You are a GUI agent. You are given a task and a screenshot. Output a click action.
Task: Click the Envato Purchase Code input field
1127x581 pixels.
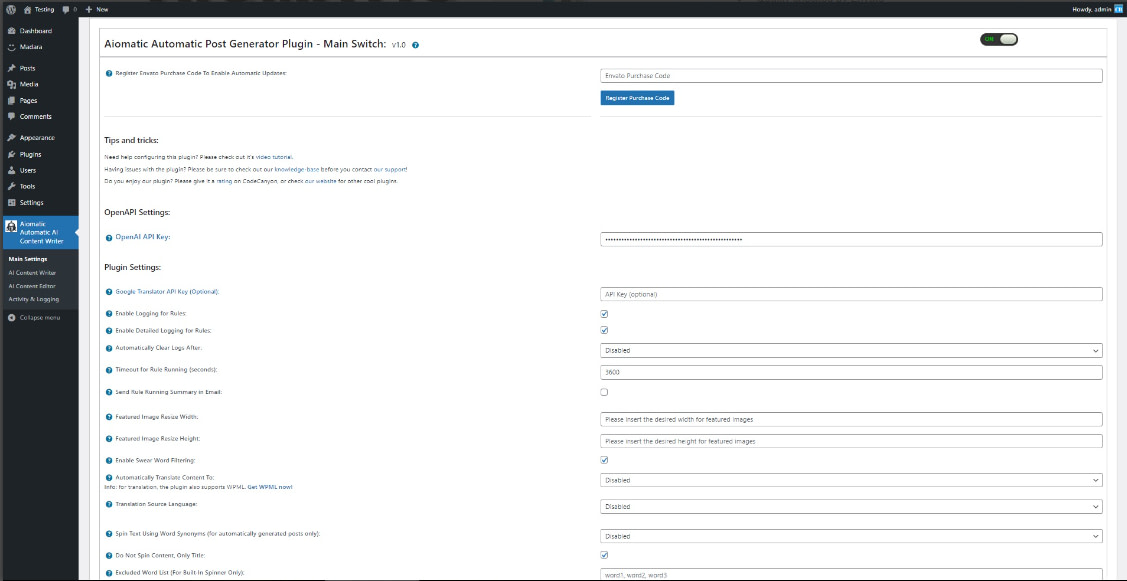click(x=851, y=76)
